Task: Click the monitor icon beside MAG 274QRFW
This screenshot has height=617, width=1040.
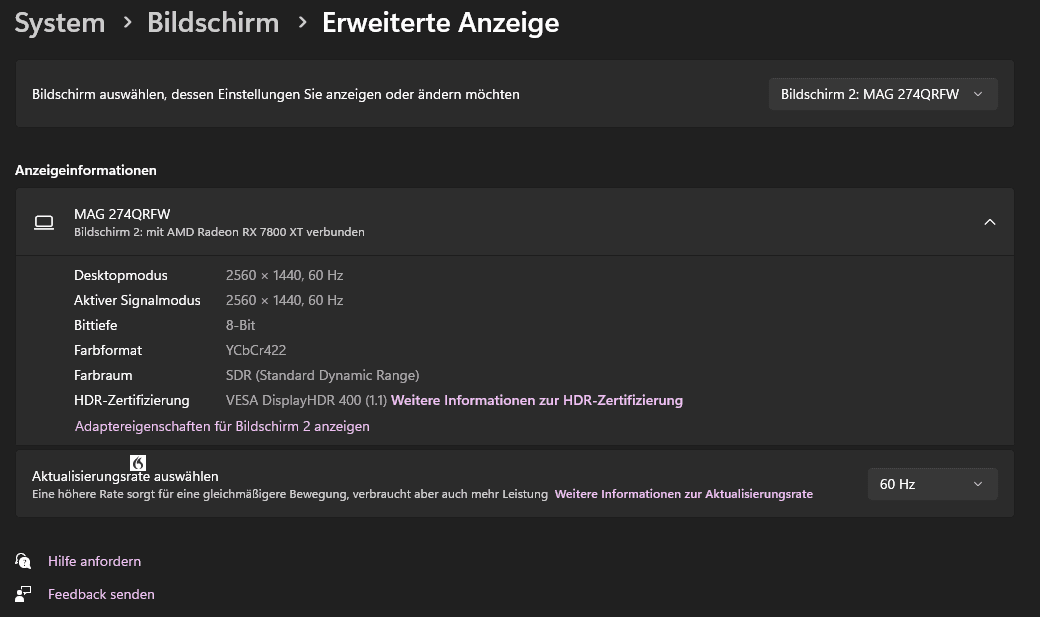Action: (x=44, y=222)
